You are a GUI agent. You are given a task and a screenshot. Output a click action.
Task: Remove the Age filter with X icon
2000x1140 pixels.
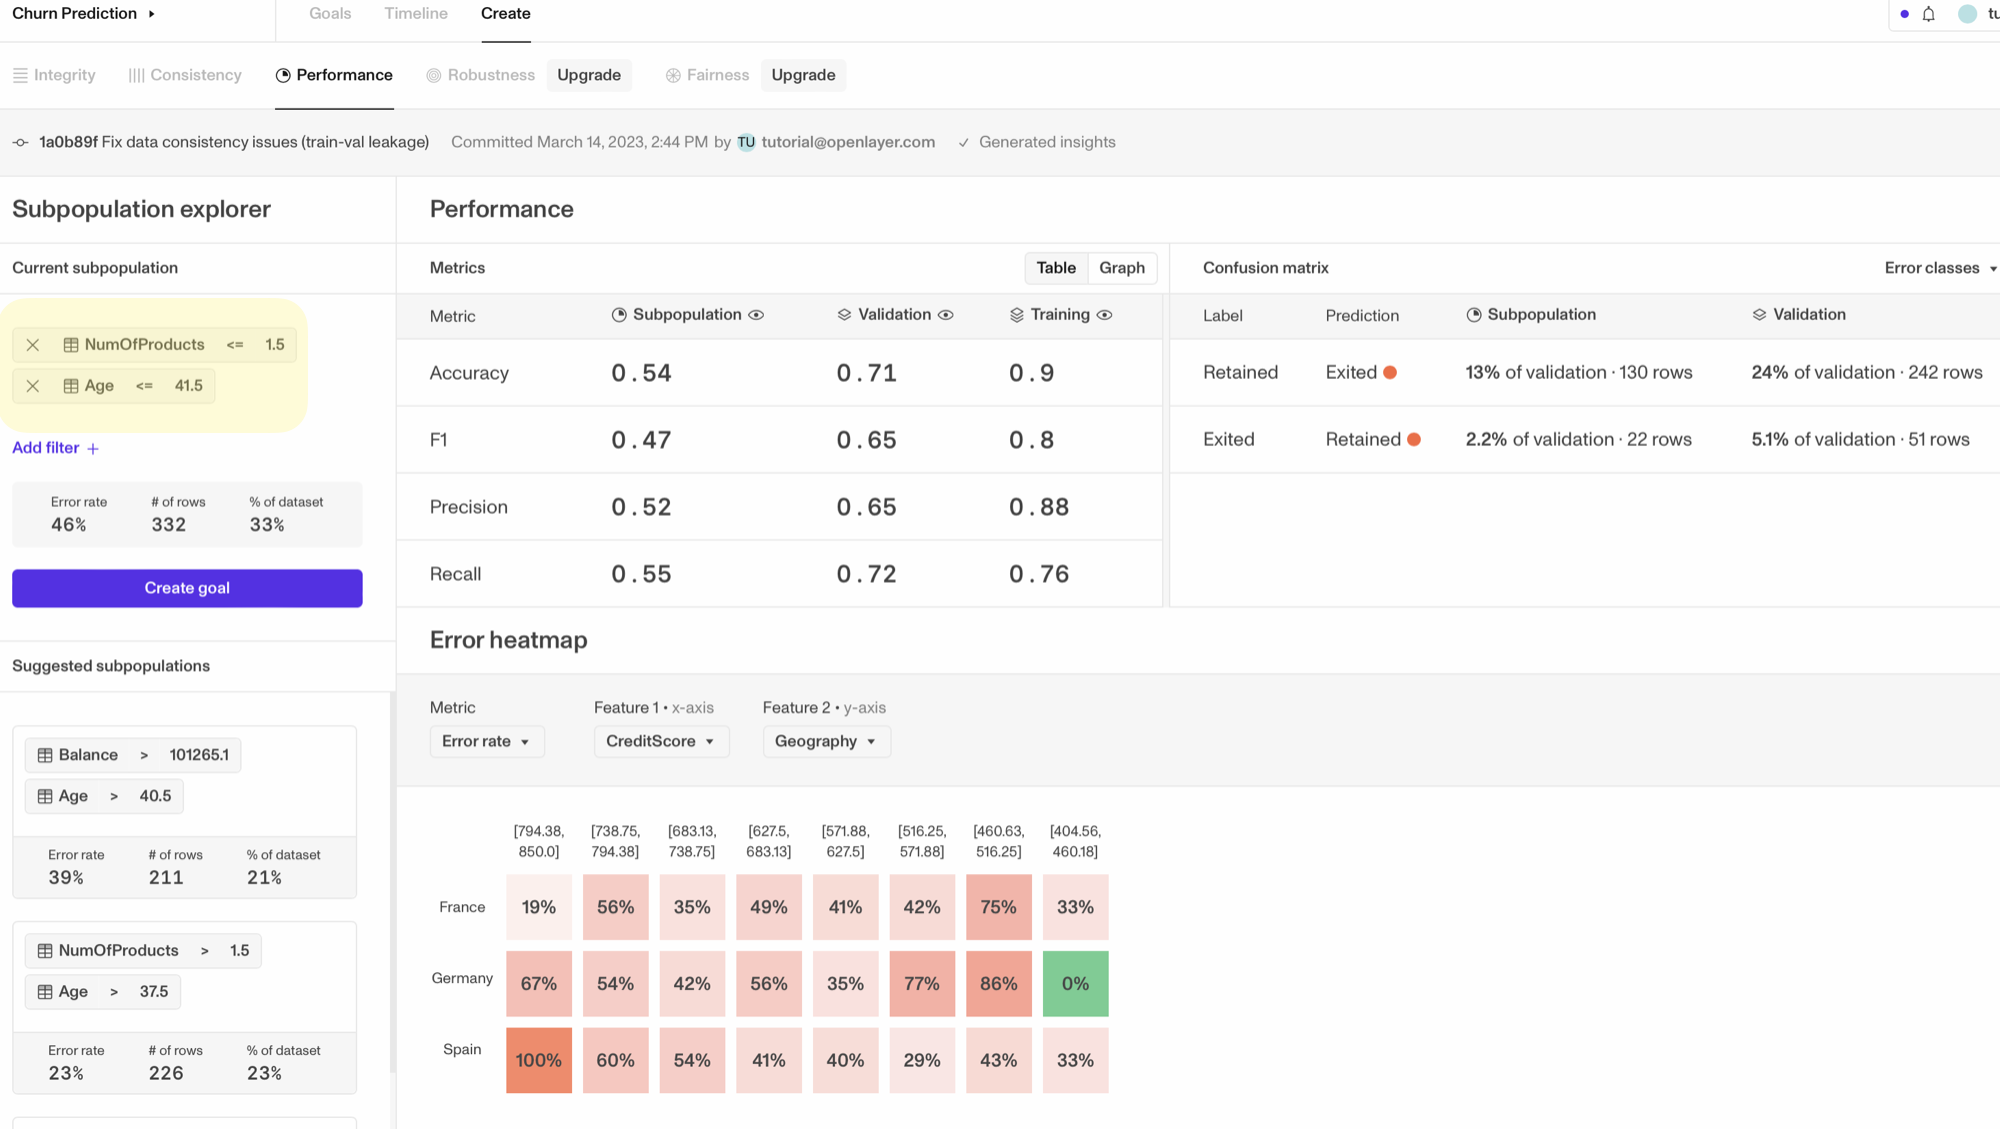pos(33,386)
